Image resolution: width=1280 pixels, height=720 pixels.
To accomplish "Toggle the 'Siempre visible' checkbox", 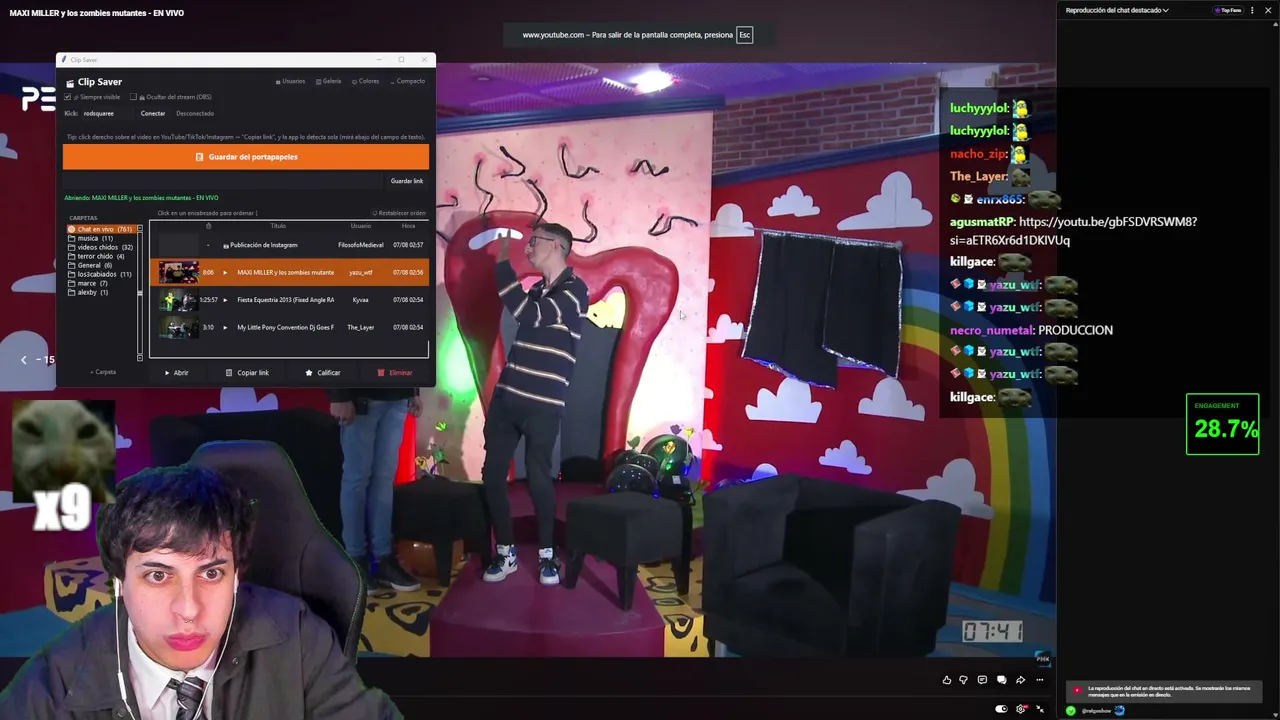I will pyautogui.click(x=68, y=97).
